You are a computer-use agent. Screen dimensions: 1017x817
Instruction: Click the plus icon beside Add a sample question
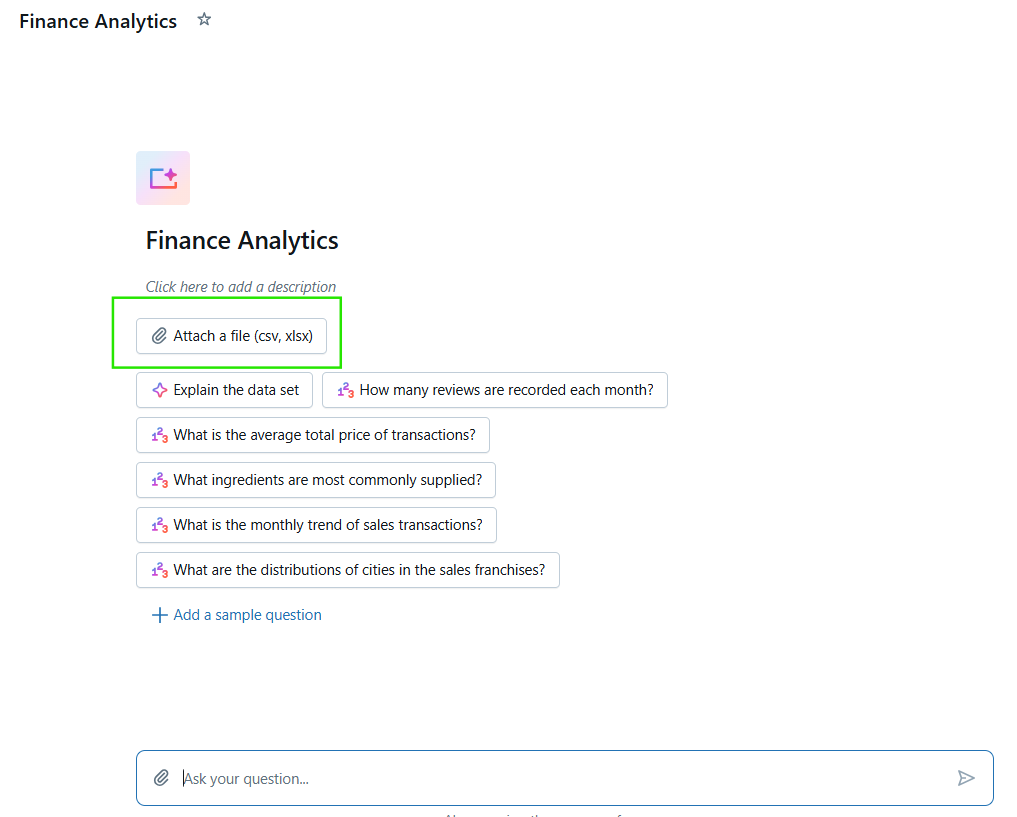[160, 614]
